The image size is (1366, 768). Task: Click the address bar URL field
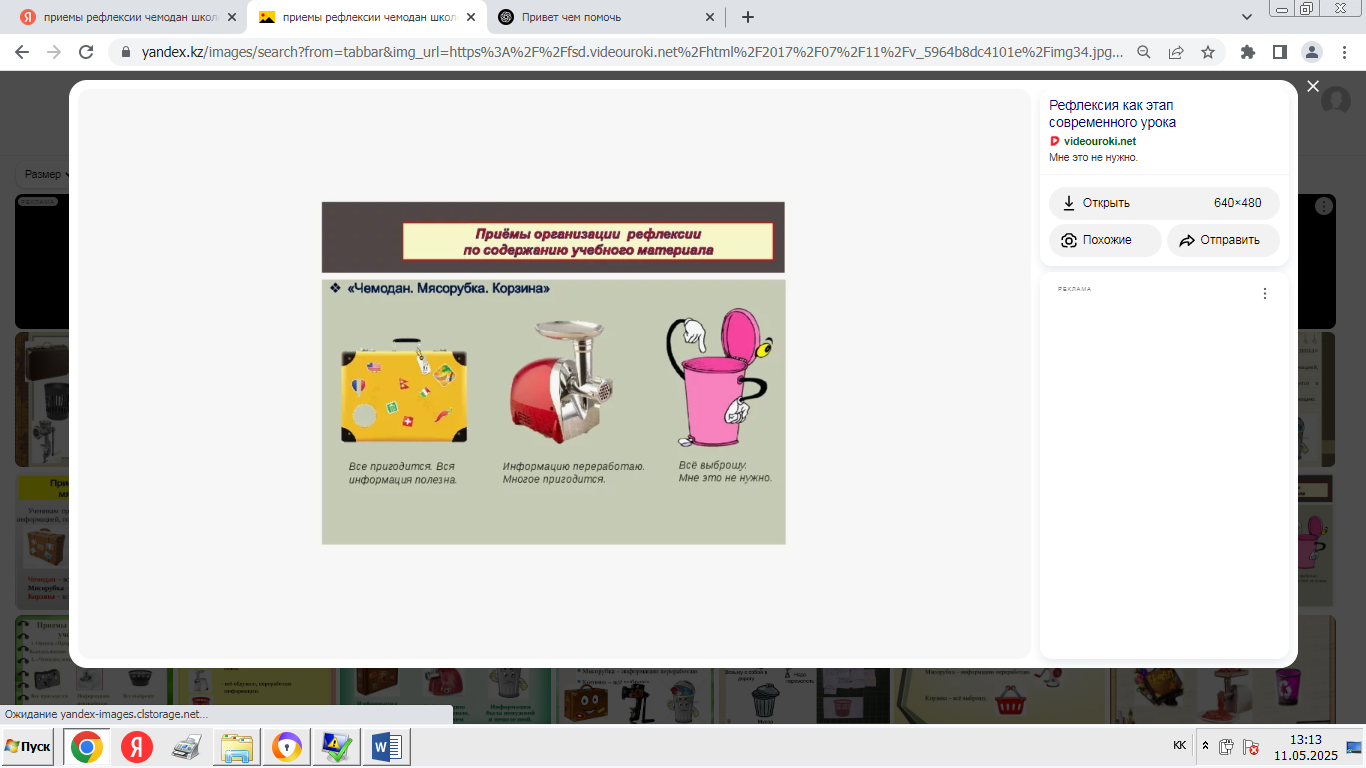click(x=632, y=52)
